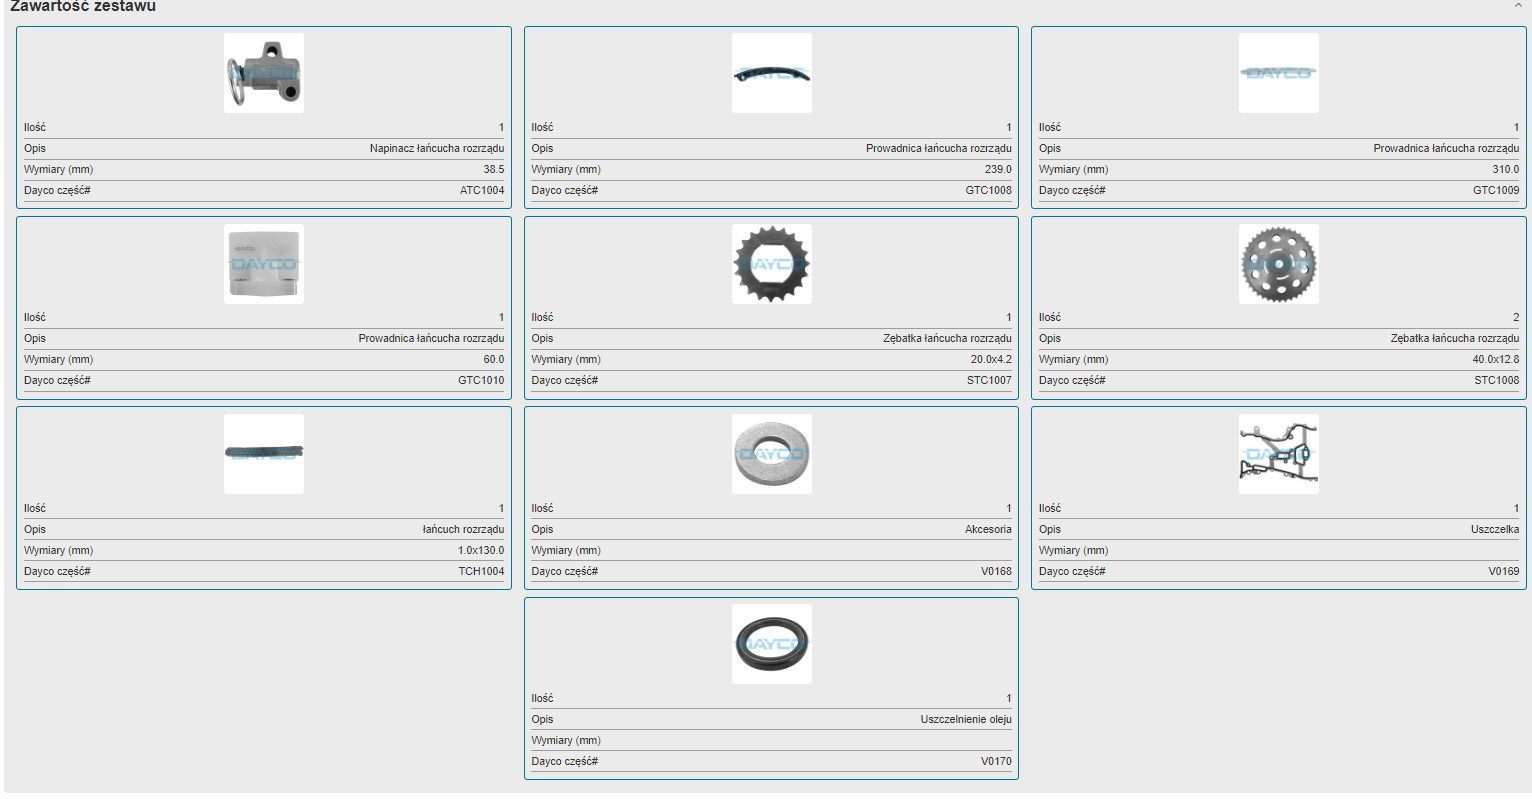
Task: Click dimension value 1.0x130.0
Action: coord(481,550)
